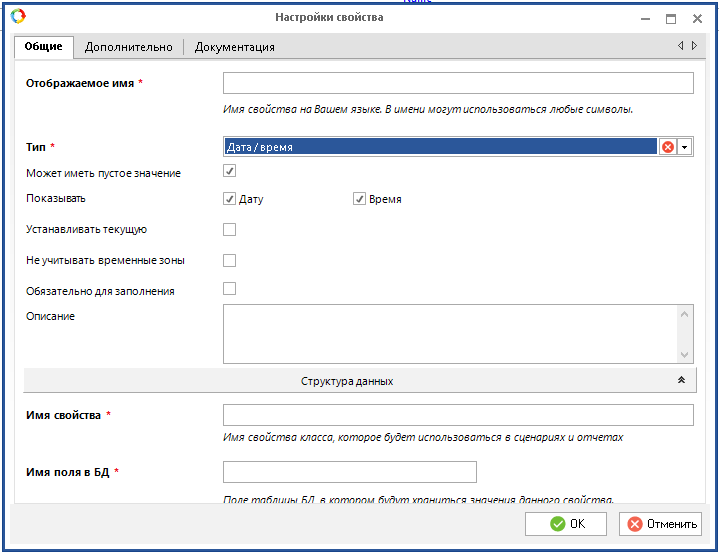The image size is (719, 555).
Task: Click the Отменить button
Action: coord(660,524)
